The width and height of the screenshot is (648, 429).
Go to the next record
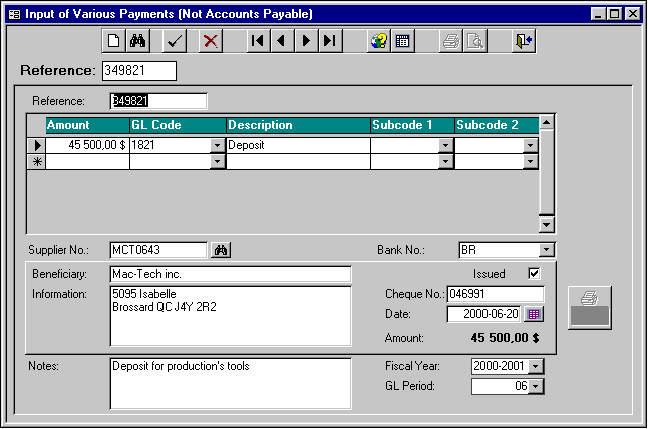[306, 41]
